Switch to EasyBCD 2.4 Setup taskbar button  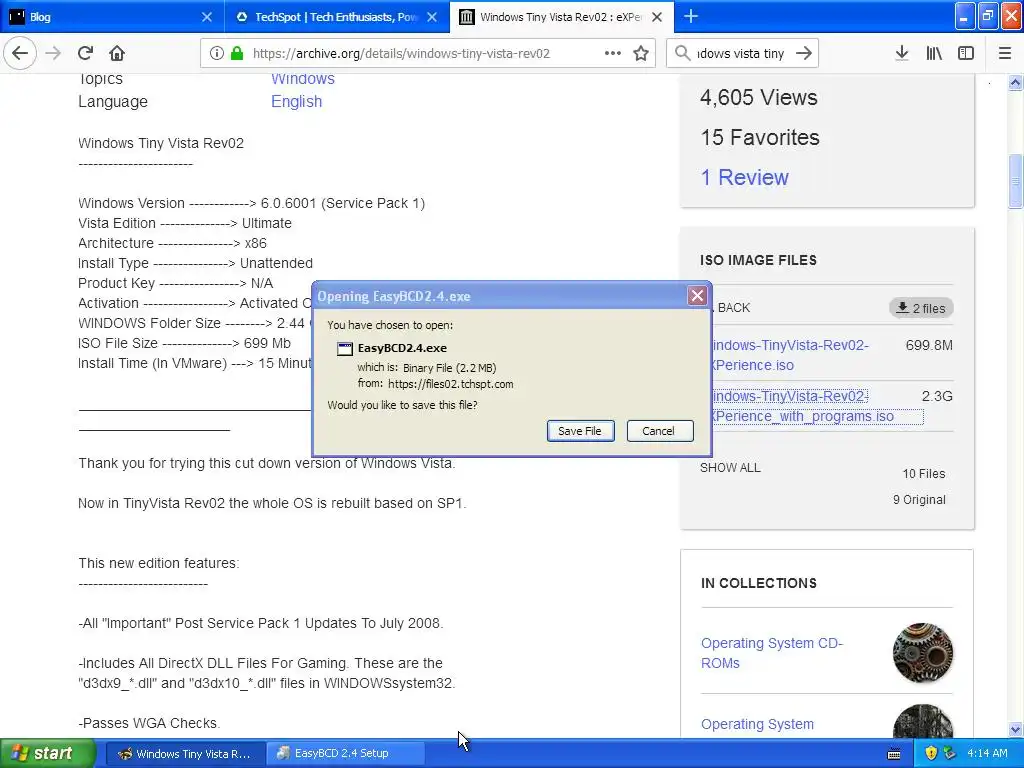[x=346, y=754]
